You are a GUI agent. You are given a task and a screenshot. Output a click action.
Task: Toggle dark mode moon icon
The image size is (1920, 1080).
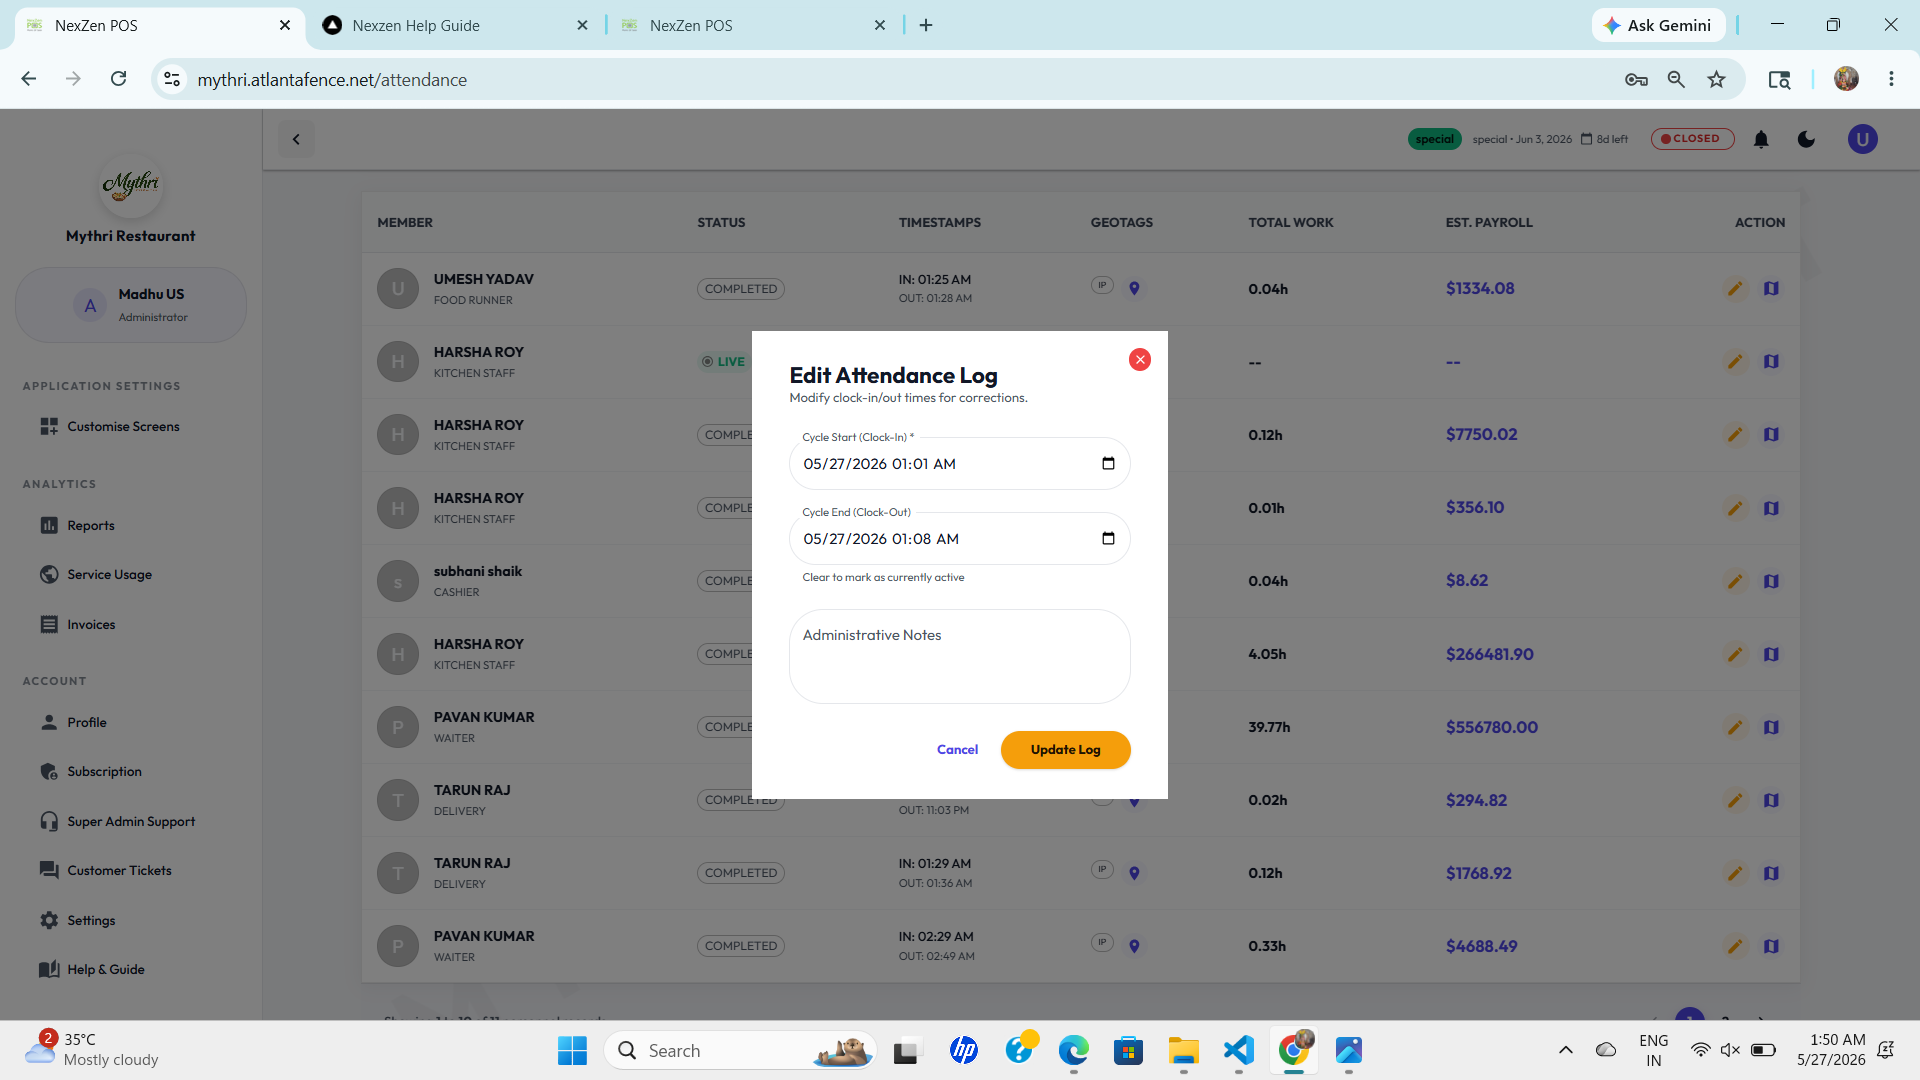point(1806,139)
